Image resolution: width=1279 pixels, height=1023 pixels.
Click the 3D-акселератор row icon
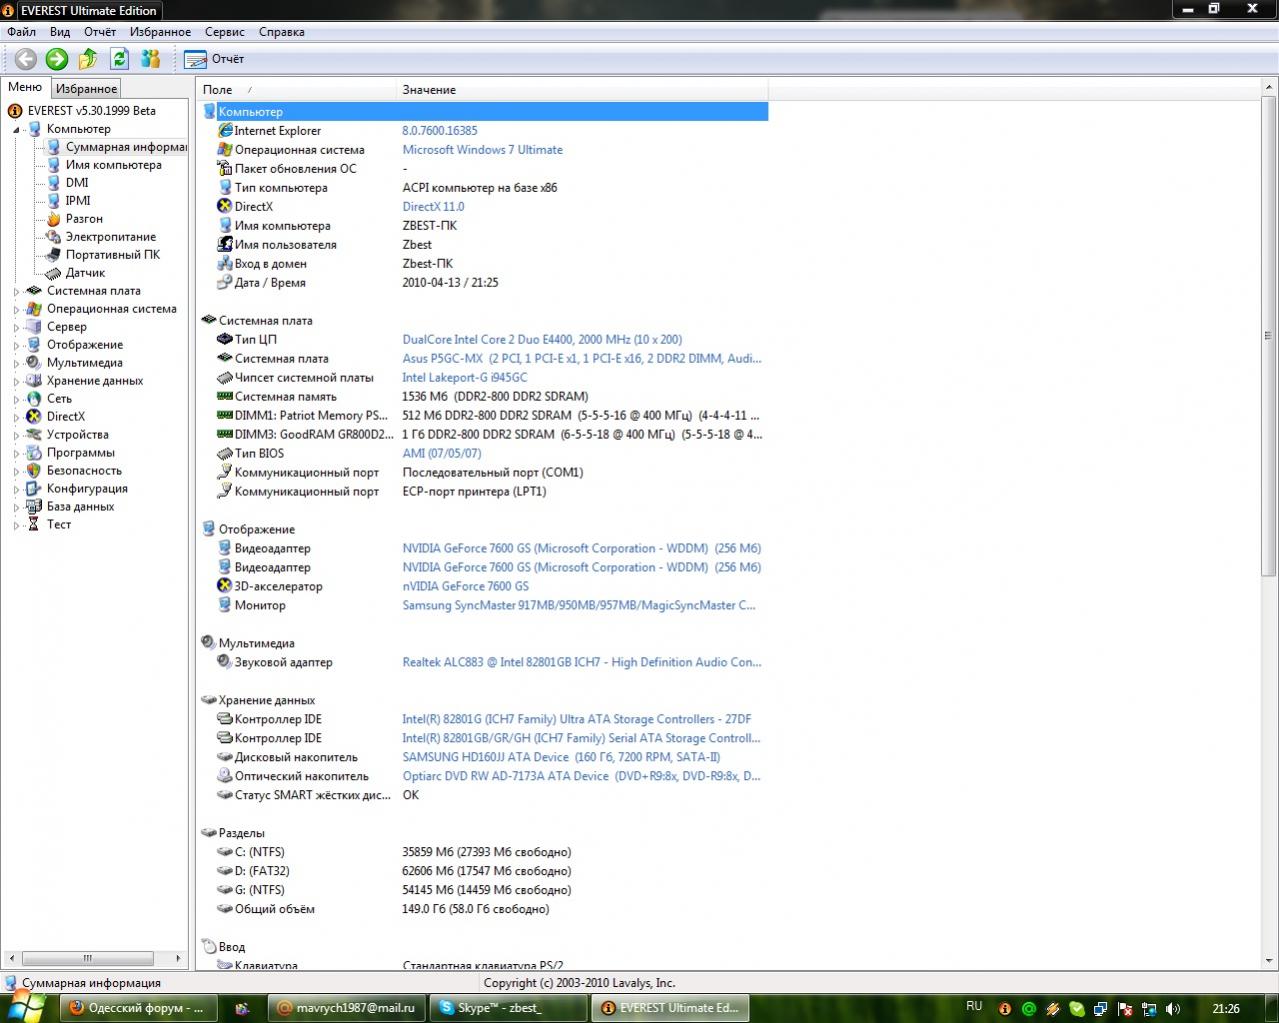tap(225, 587)
